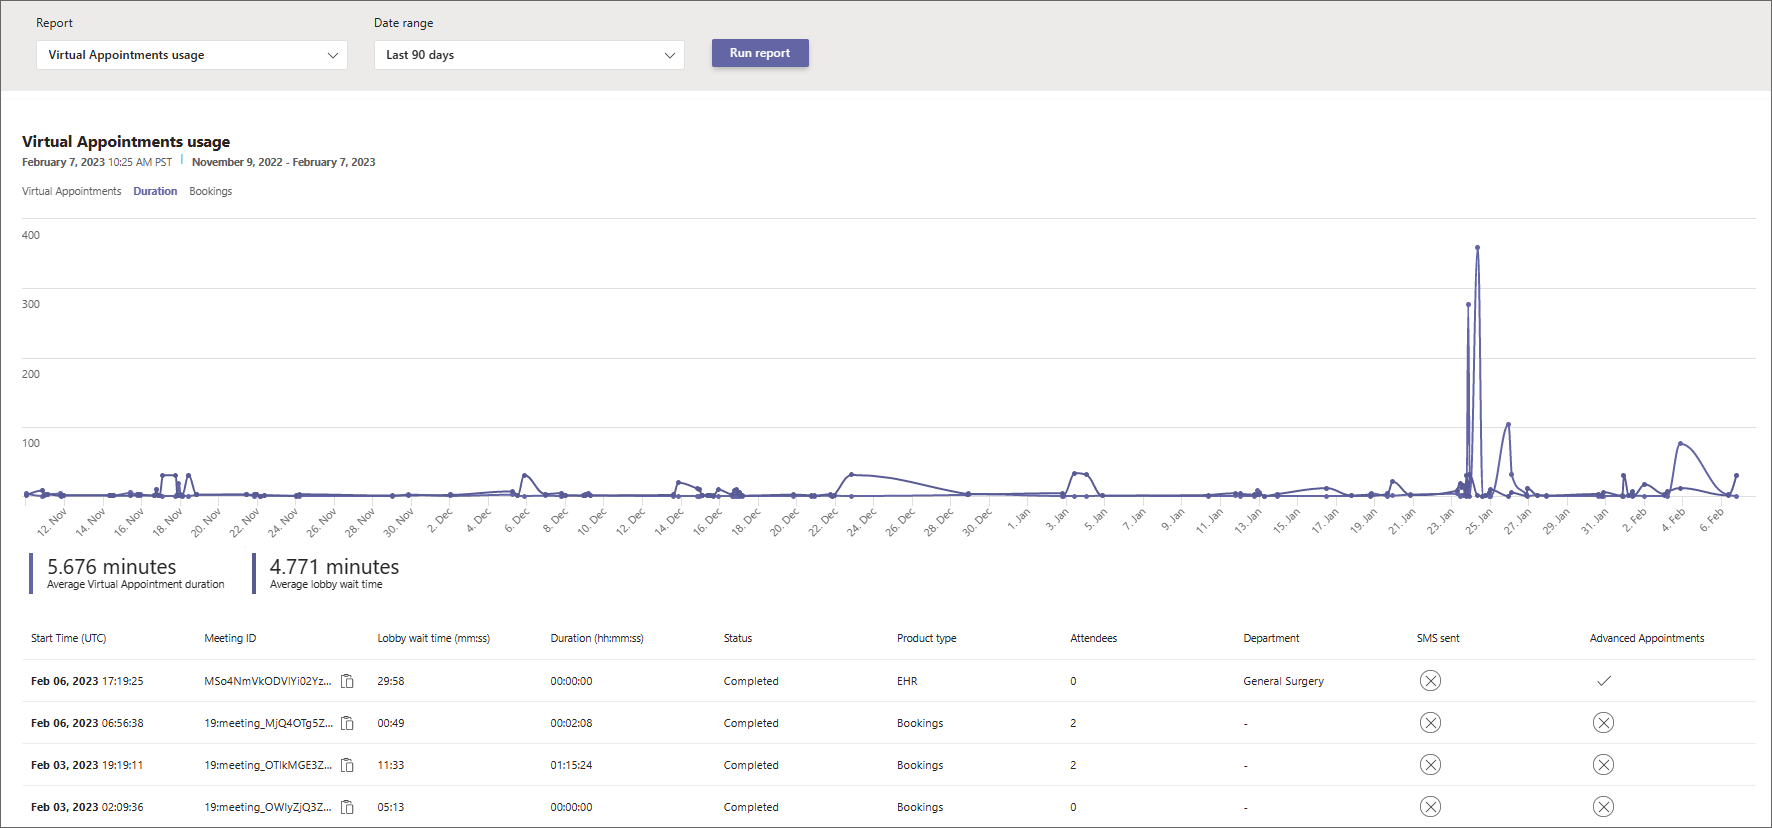Click SMS sent X icon for Feb 06 06:56:38 row
The height and width of the screenshot is (828, 1772).
coord(1430,723)
